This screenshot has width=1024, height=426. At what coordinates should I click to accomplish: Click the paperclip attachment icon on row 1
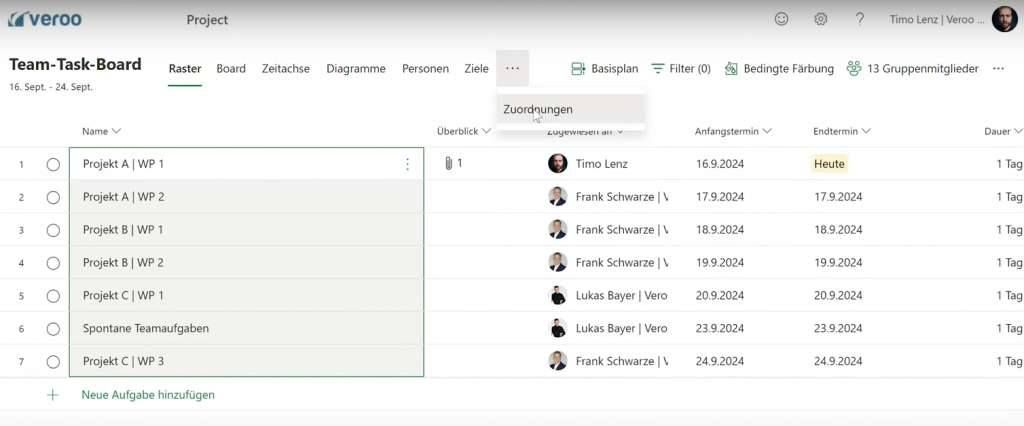pyautogui.click(x=449, y=163)
